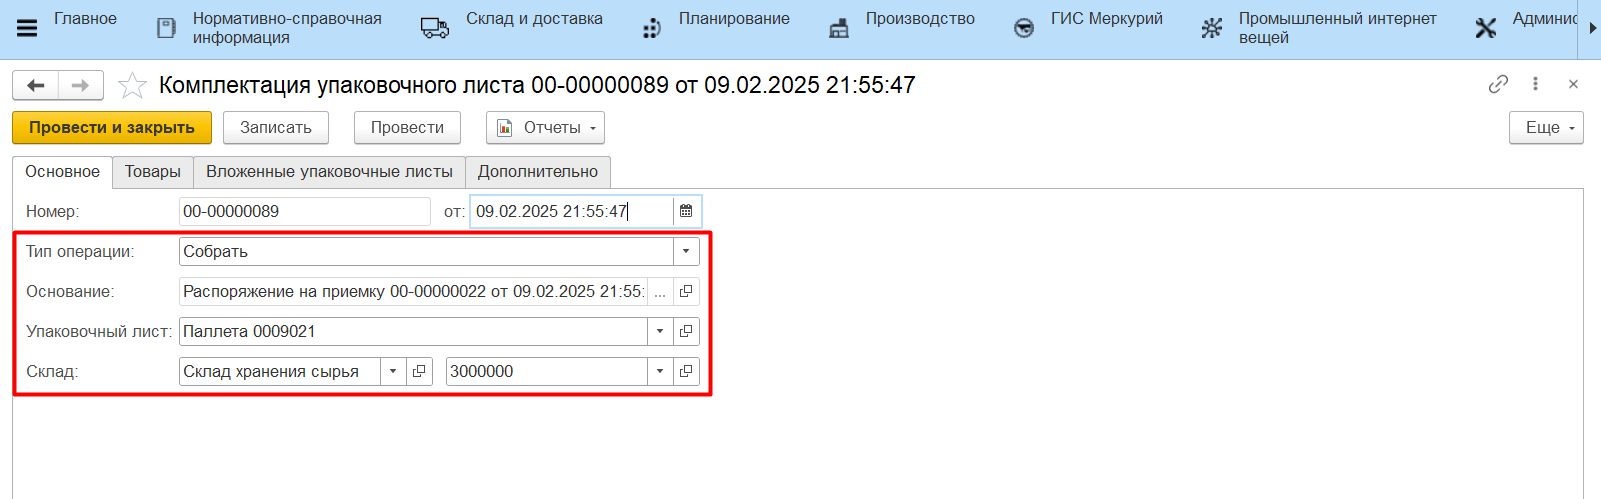Open the 3000000 field's linked item icon

coord(686,372)
